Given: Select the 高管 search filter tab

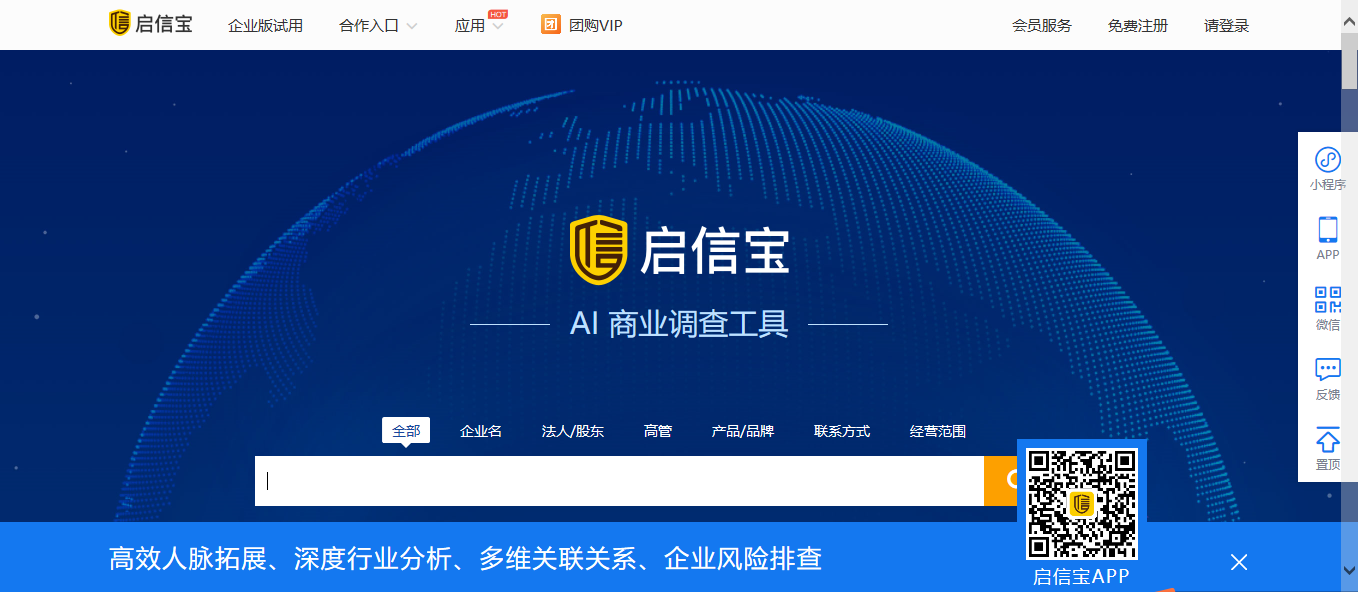Looking at the screenshot, I should pos(658,431).
